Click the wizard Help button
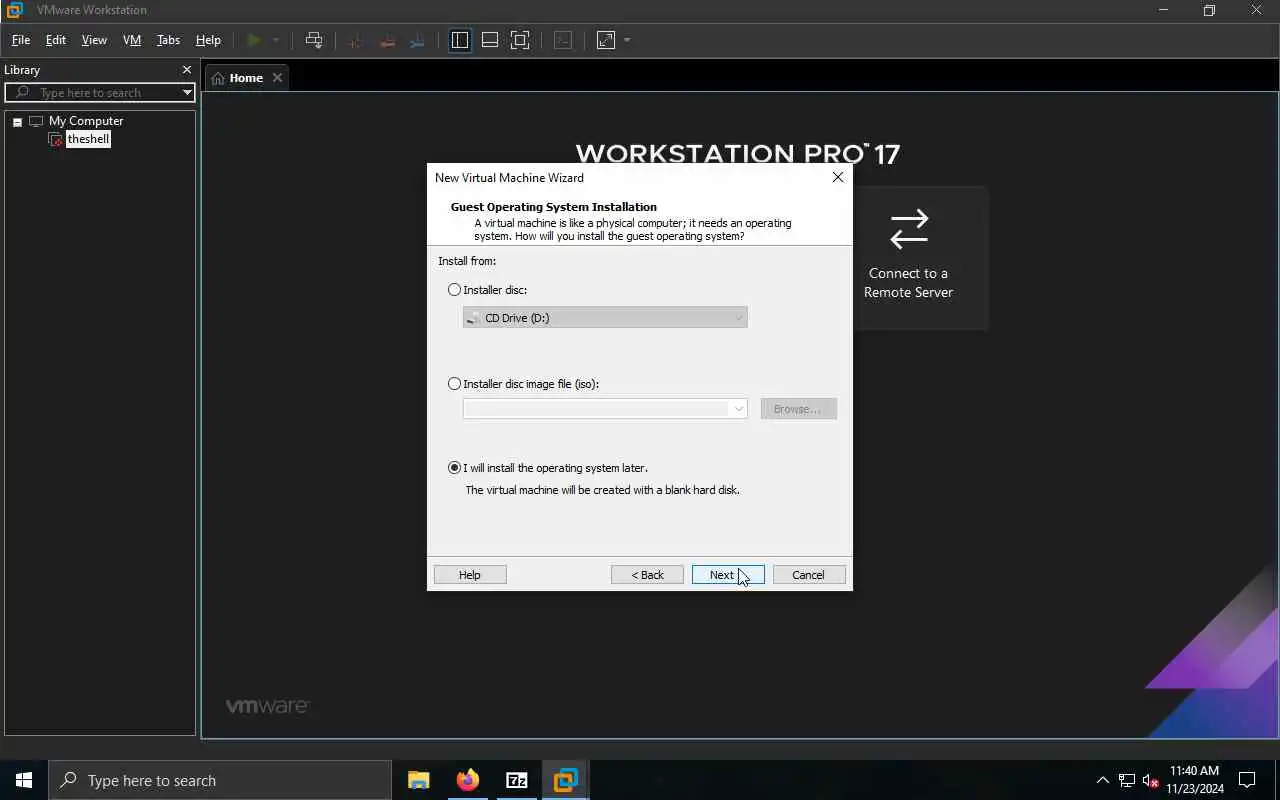Image resolution: width=1280 pixels, height=800 pixels. 470,575
